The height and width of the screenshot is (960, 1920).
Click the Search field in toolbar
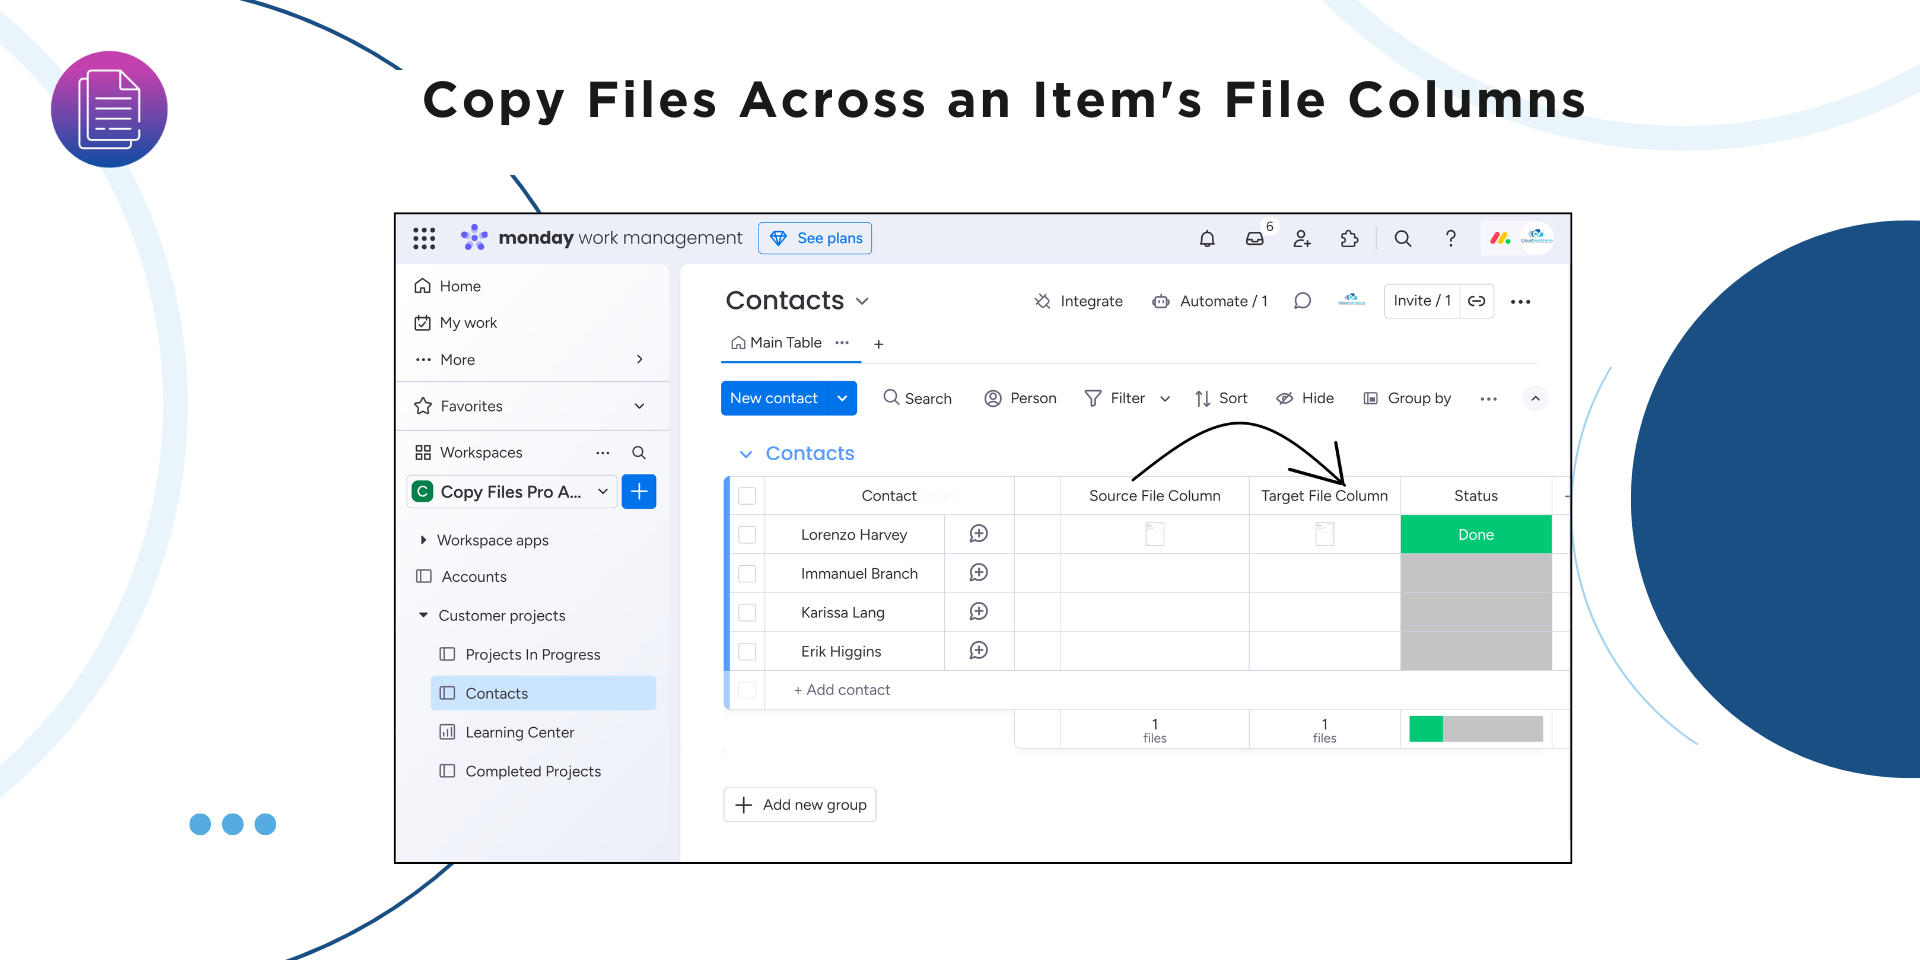(917, 398)
